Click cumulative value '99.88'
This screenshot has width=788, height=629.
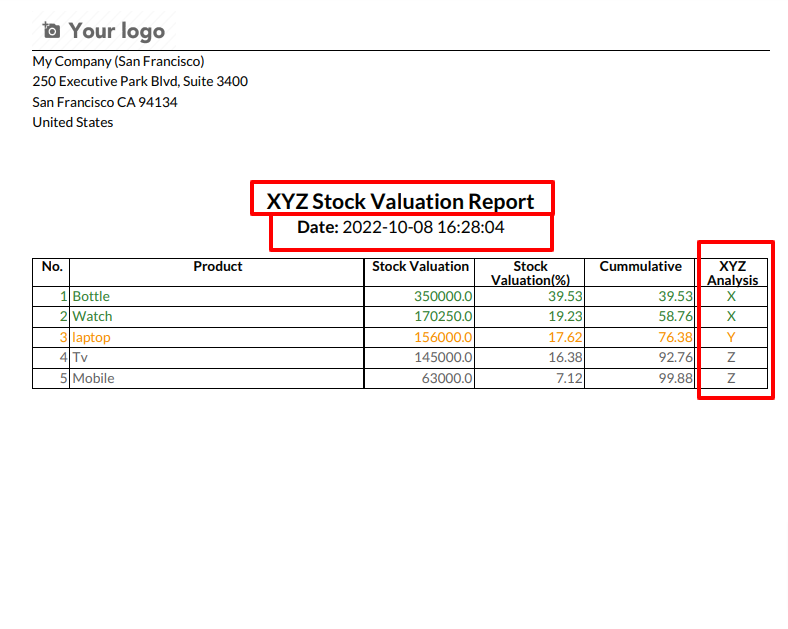(675, 378)
